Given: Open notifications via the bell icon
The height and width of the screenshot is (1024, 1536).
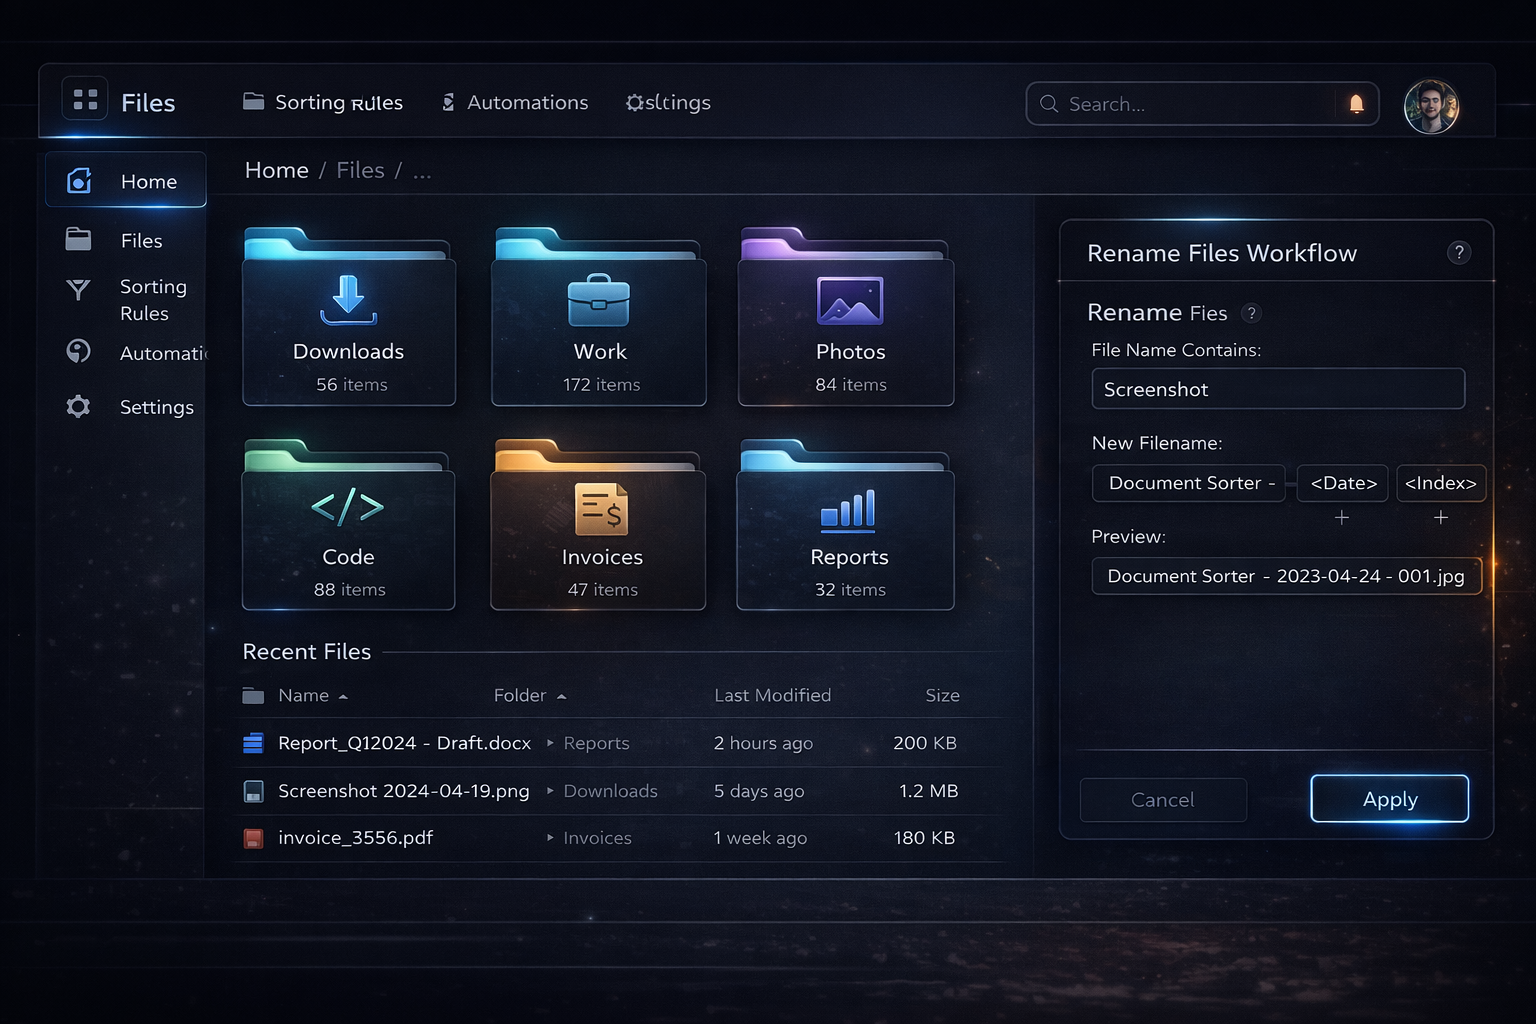Looking at the screenshot, I should (1358, 104).
